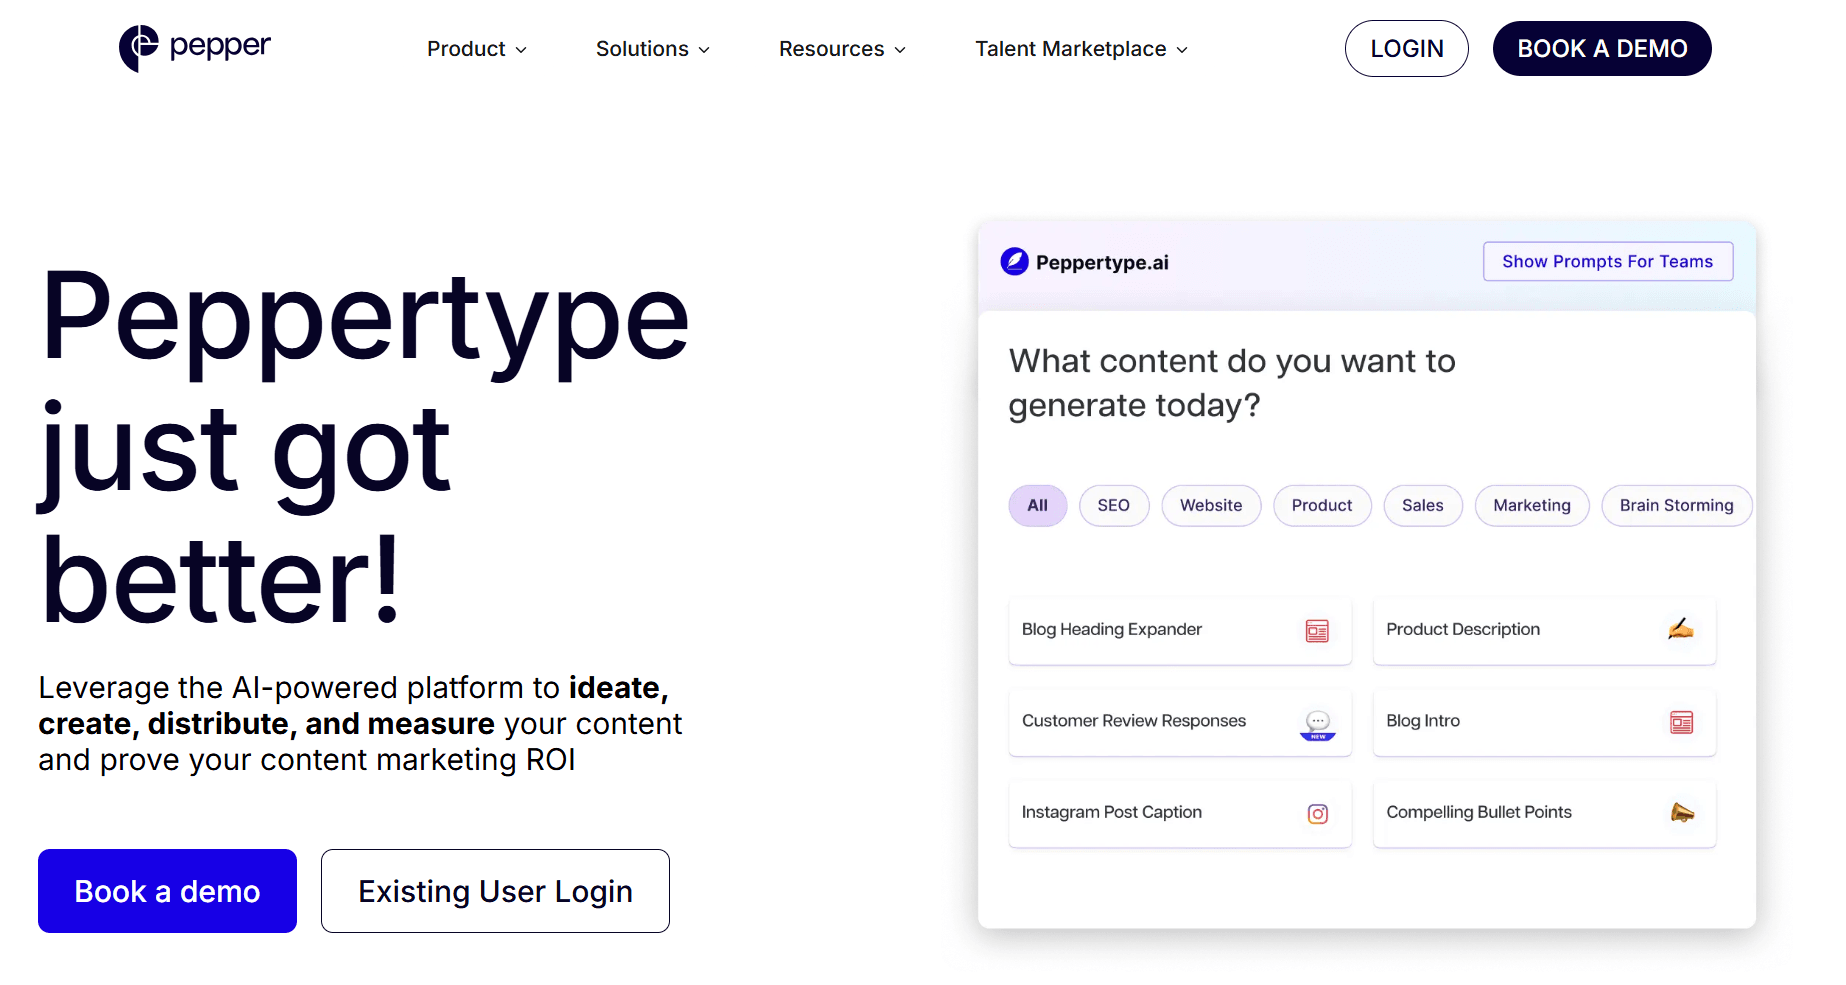Expand the Product dropdown chevron

tap(521, 50)
